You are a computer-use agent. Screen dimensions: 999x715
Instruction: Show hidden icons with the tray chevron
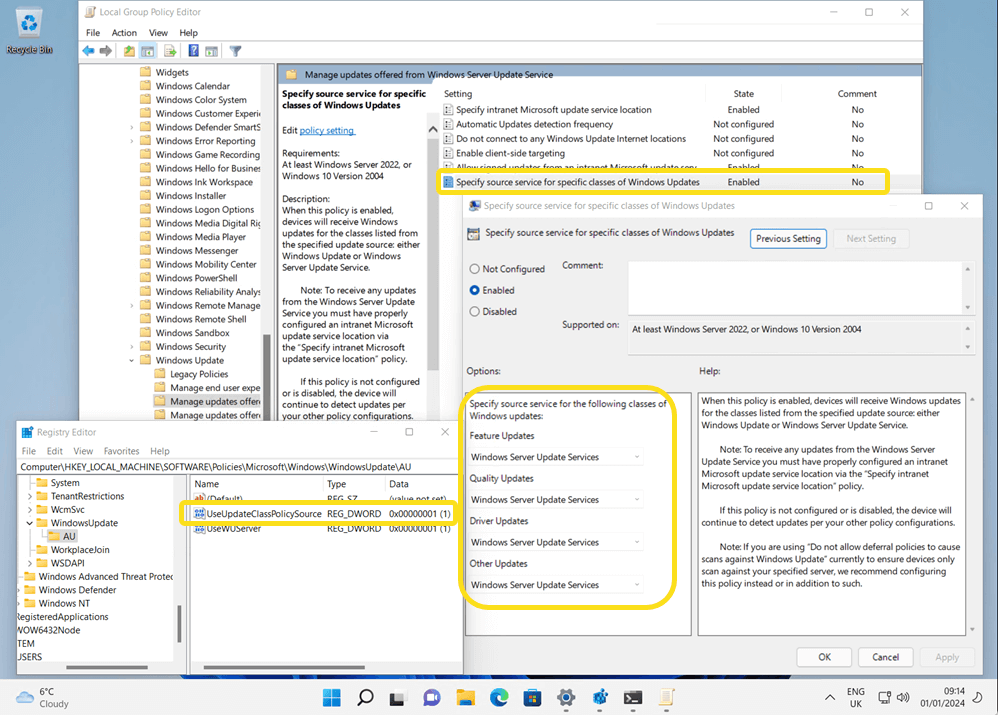[830, 698]
